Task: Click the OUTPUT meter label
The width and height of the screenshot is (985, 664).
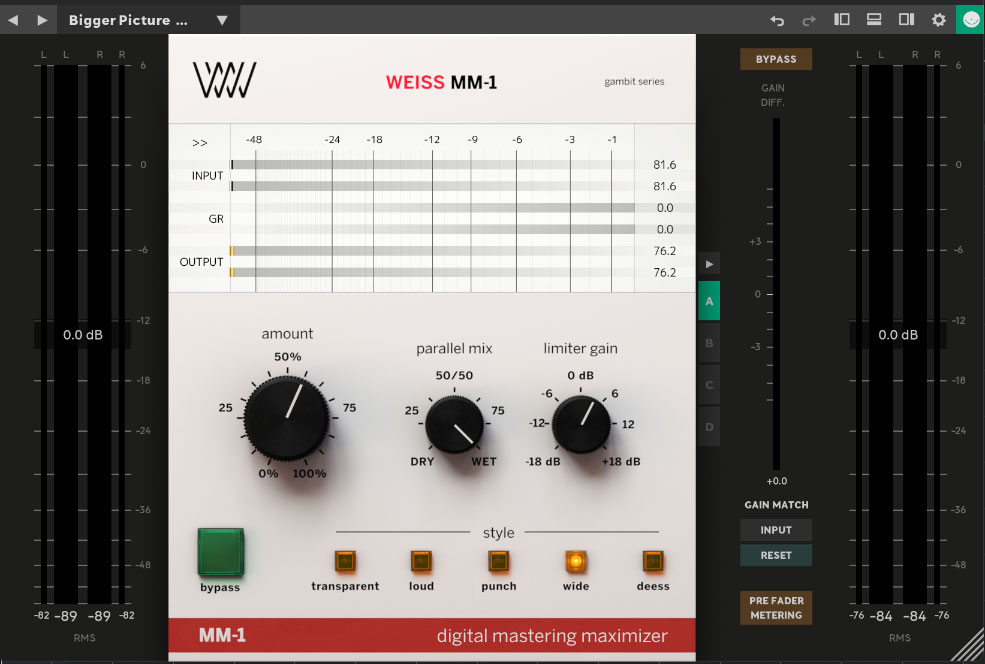Action: tap(201, 262)
